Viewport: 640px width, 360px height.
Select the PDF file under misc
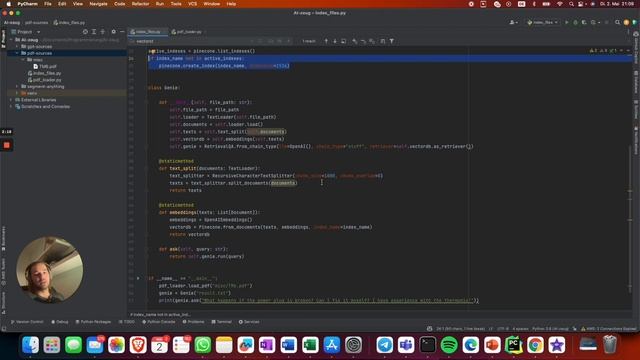[45, 67]
